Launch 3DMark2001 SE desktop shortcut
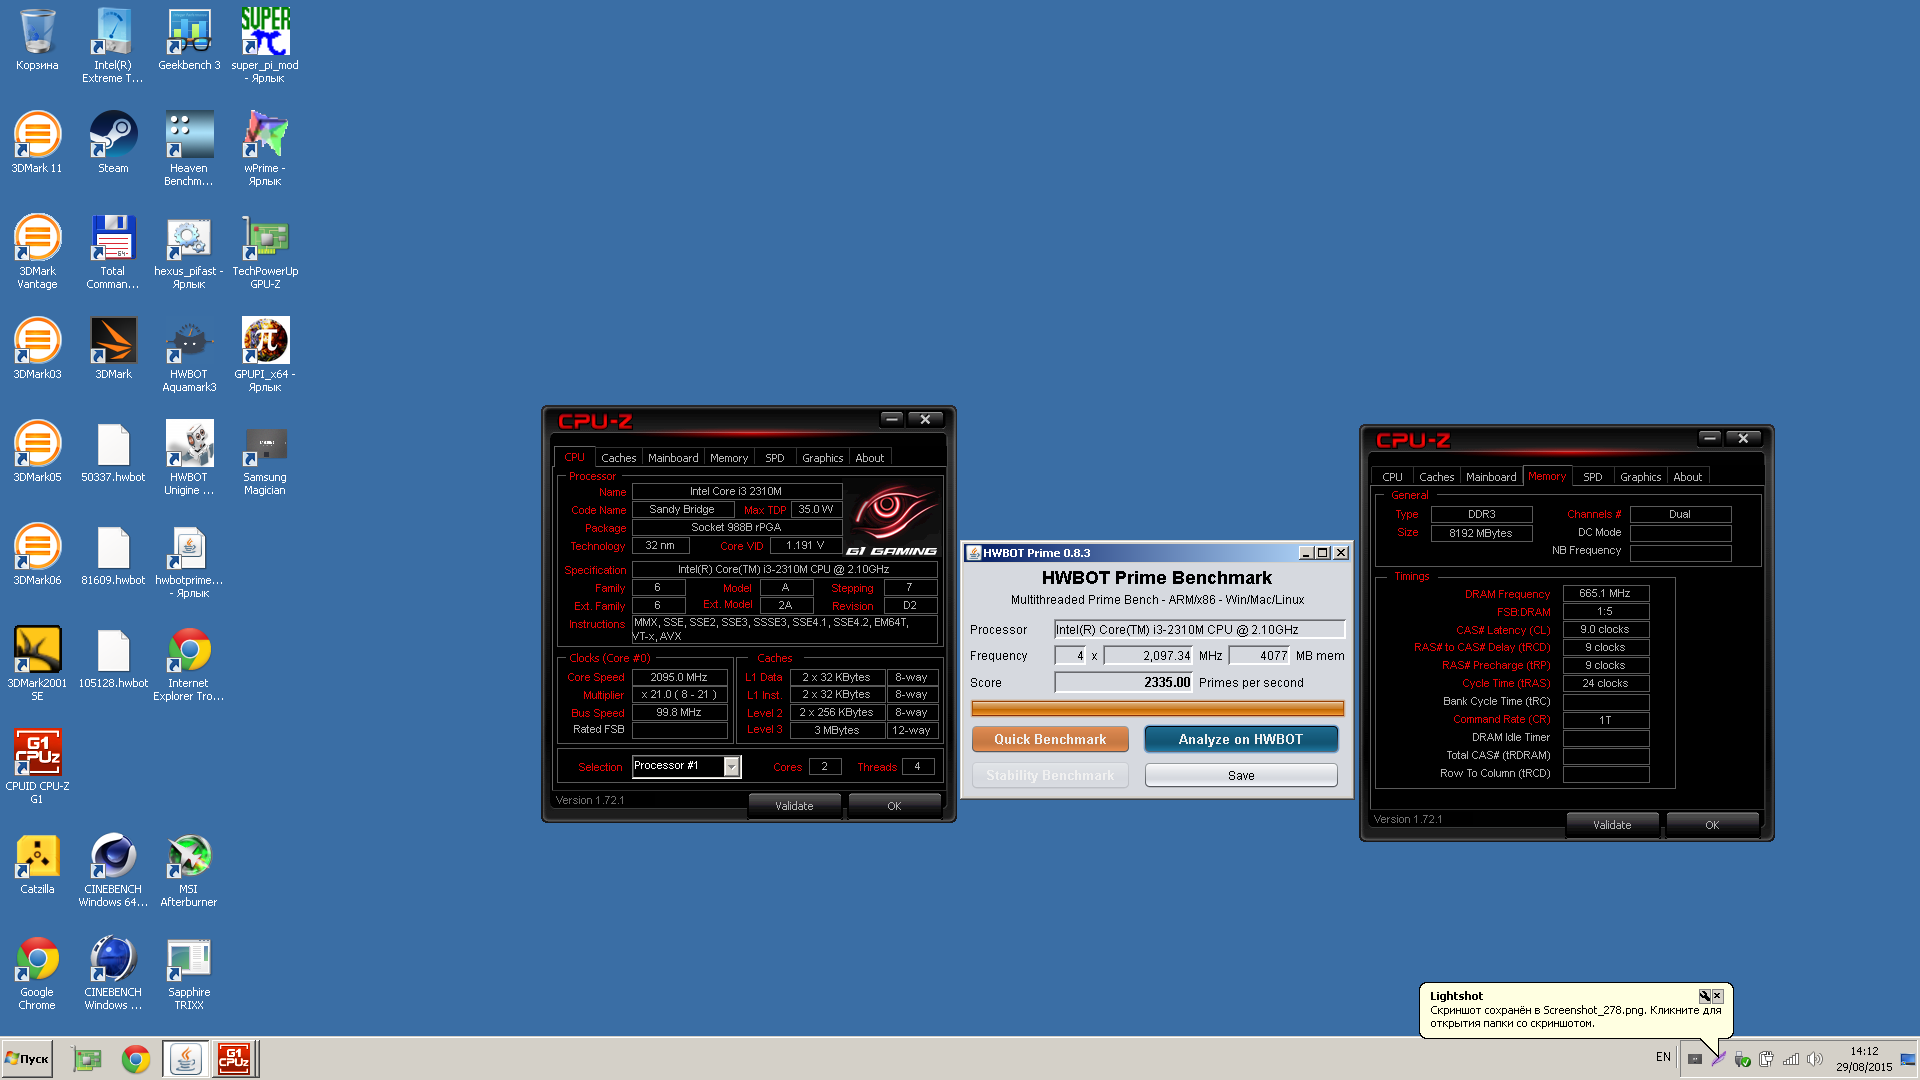1920x1080 pixels. [x=37, y=663]
